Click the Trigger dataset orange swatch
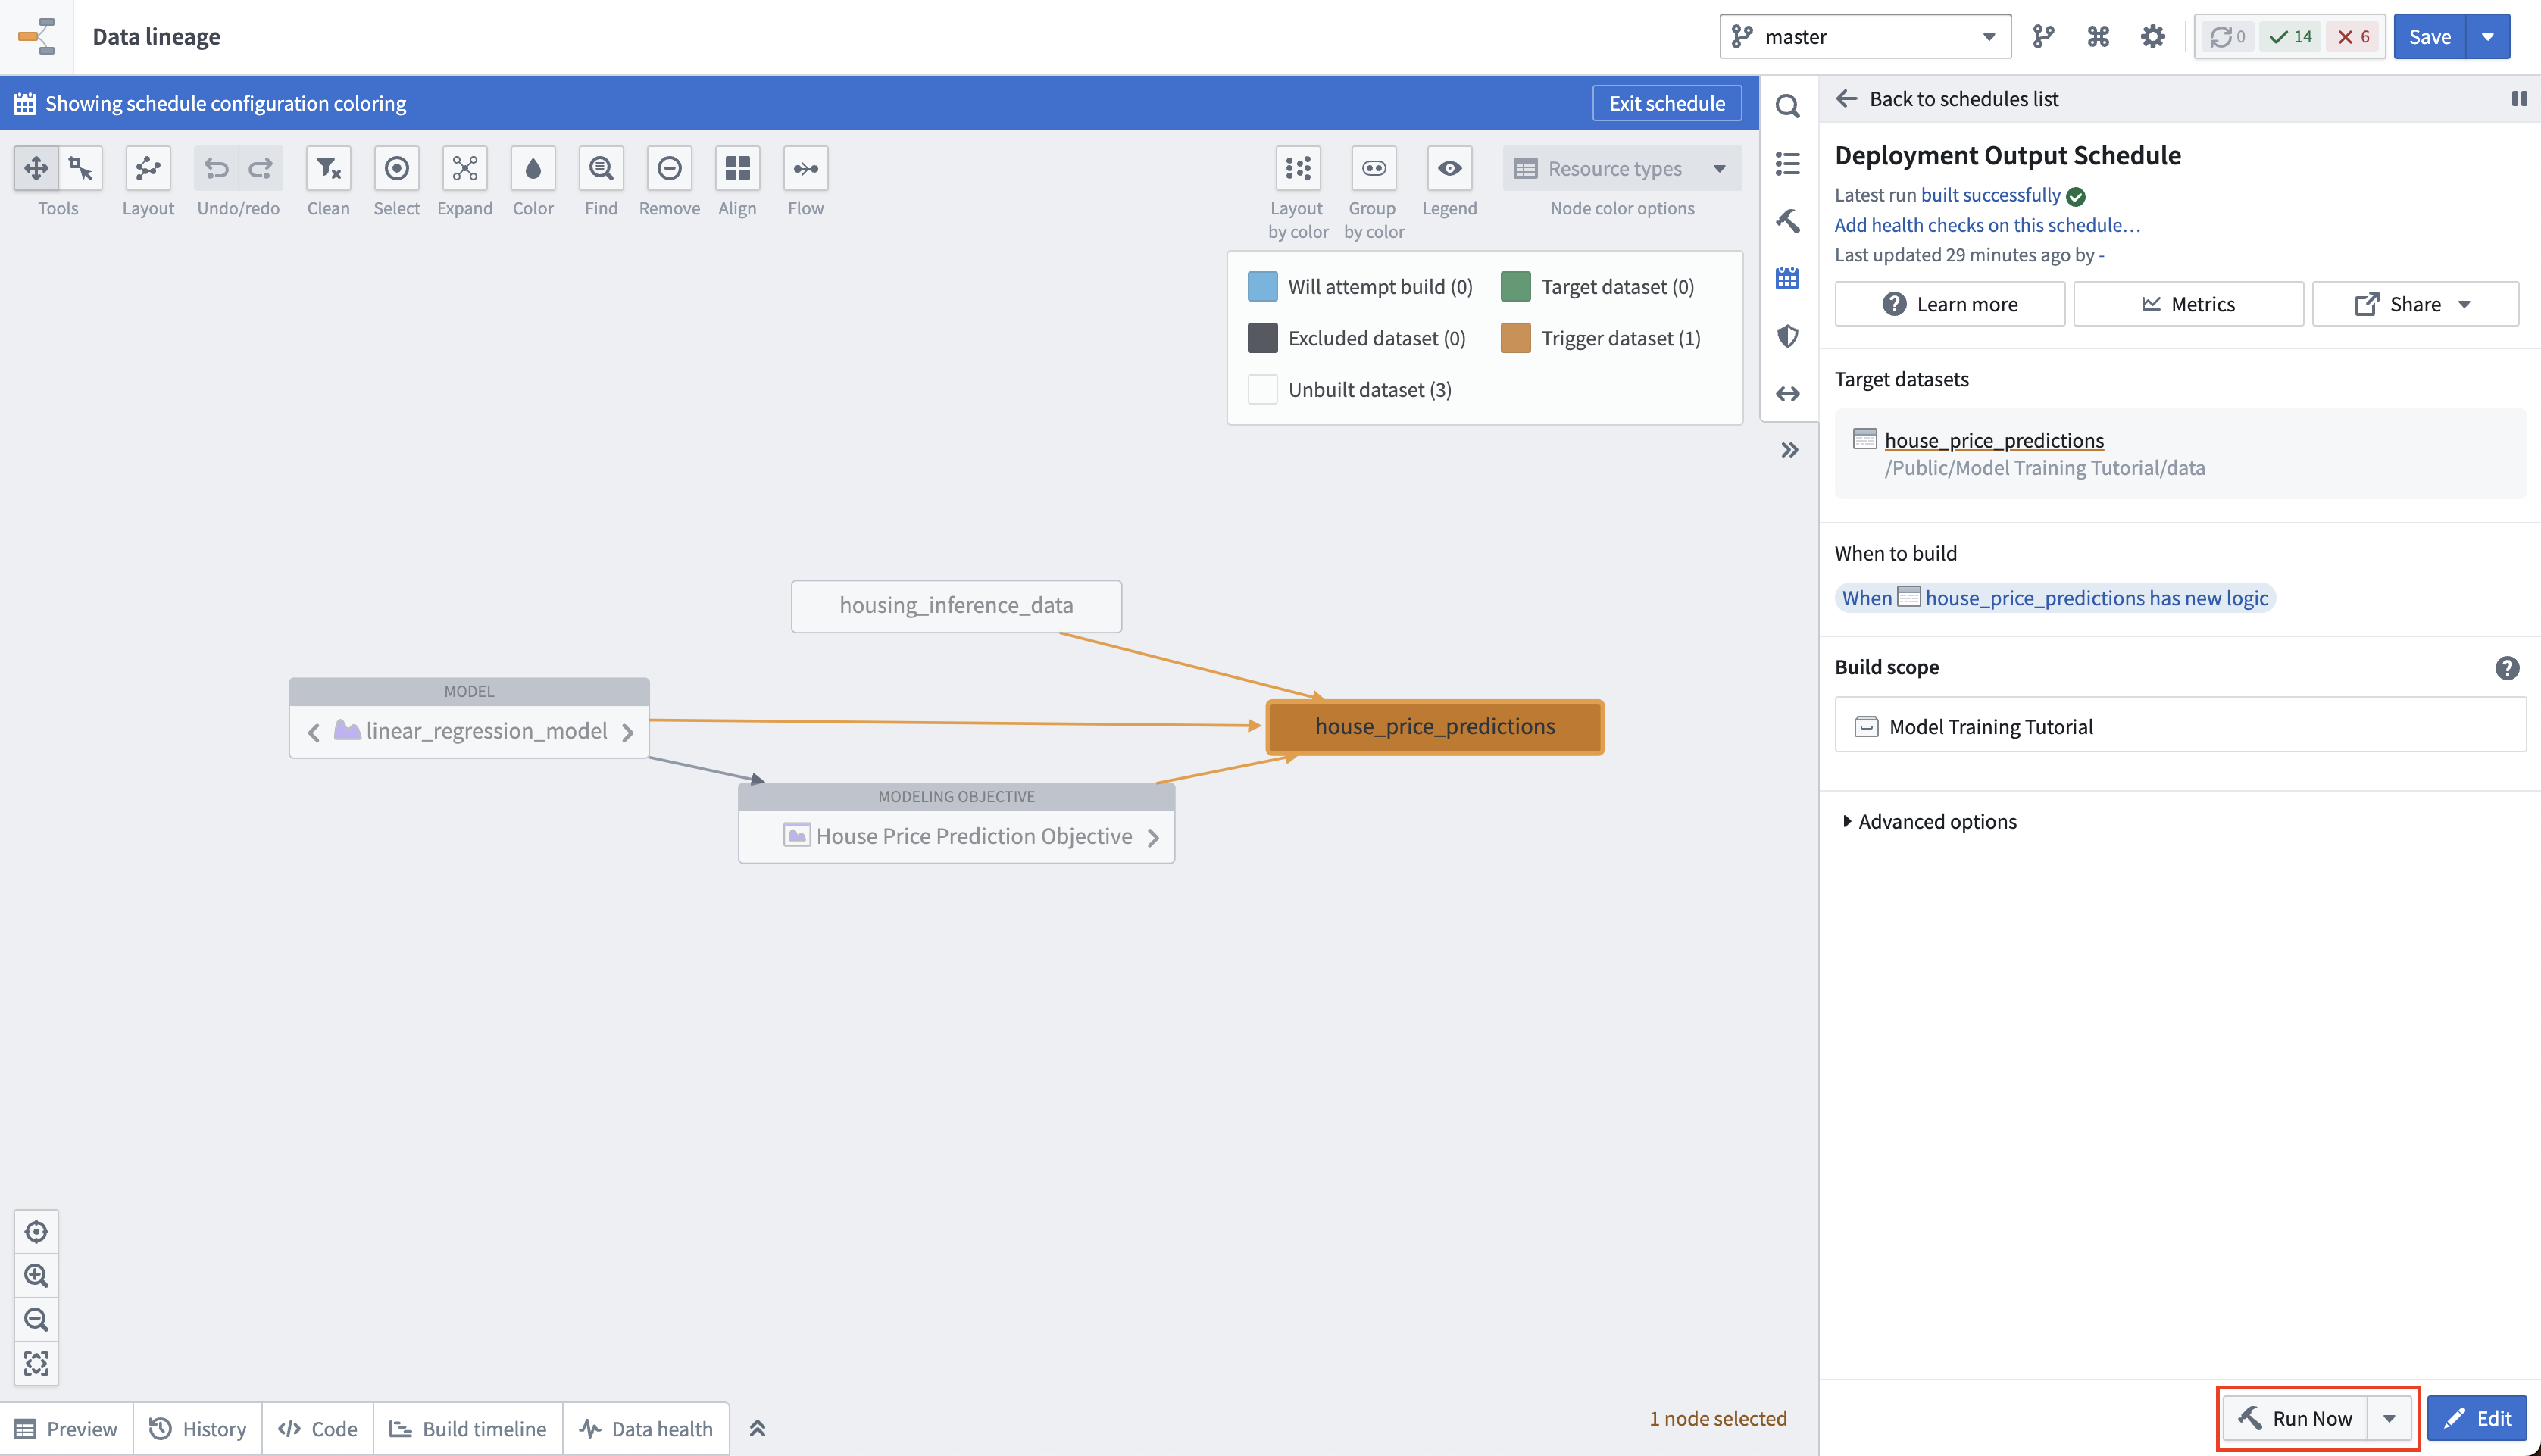2541x1456 pixels. tap(1515, 338)
